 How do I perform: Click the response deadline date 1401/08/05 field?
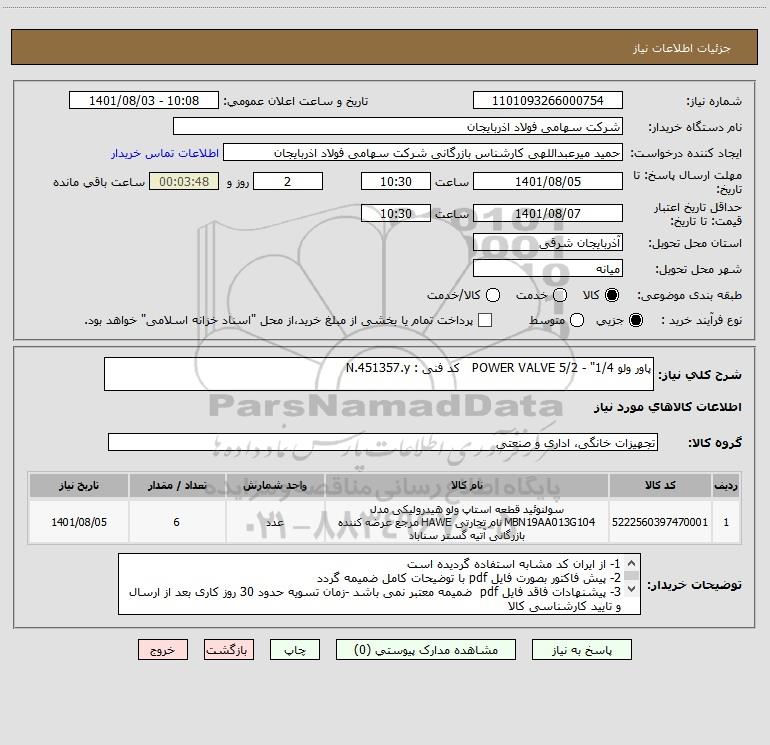click(548, 181)
